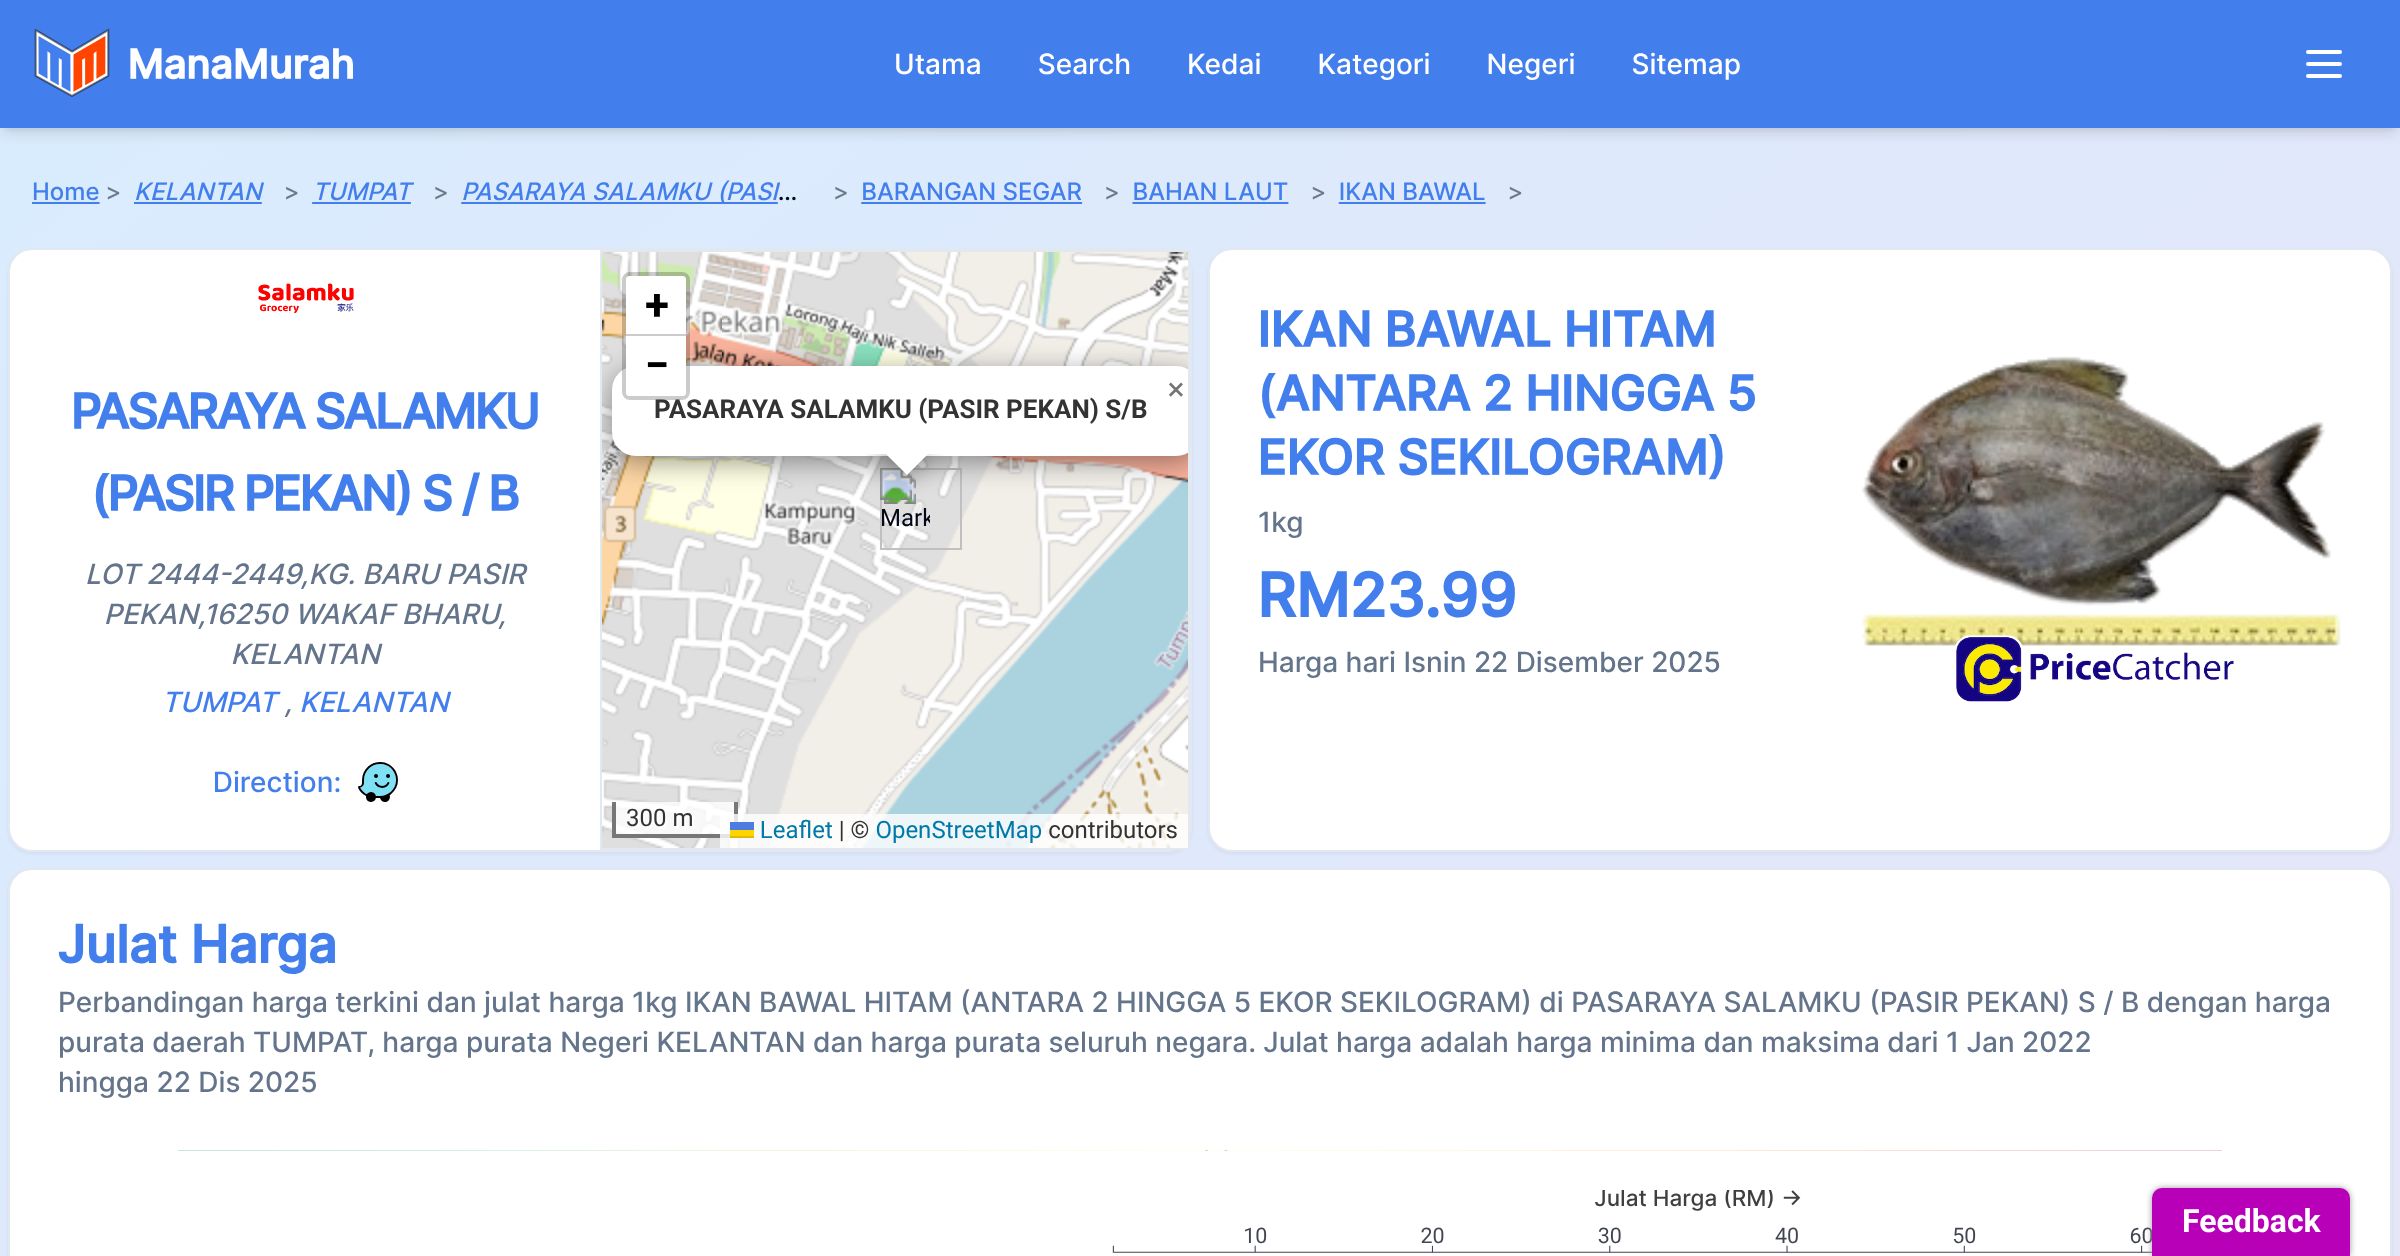
Task: Click the Salamku Grocery logo
Action: (305, 297)
